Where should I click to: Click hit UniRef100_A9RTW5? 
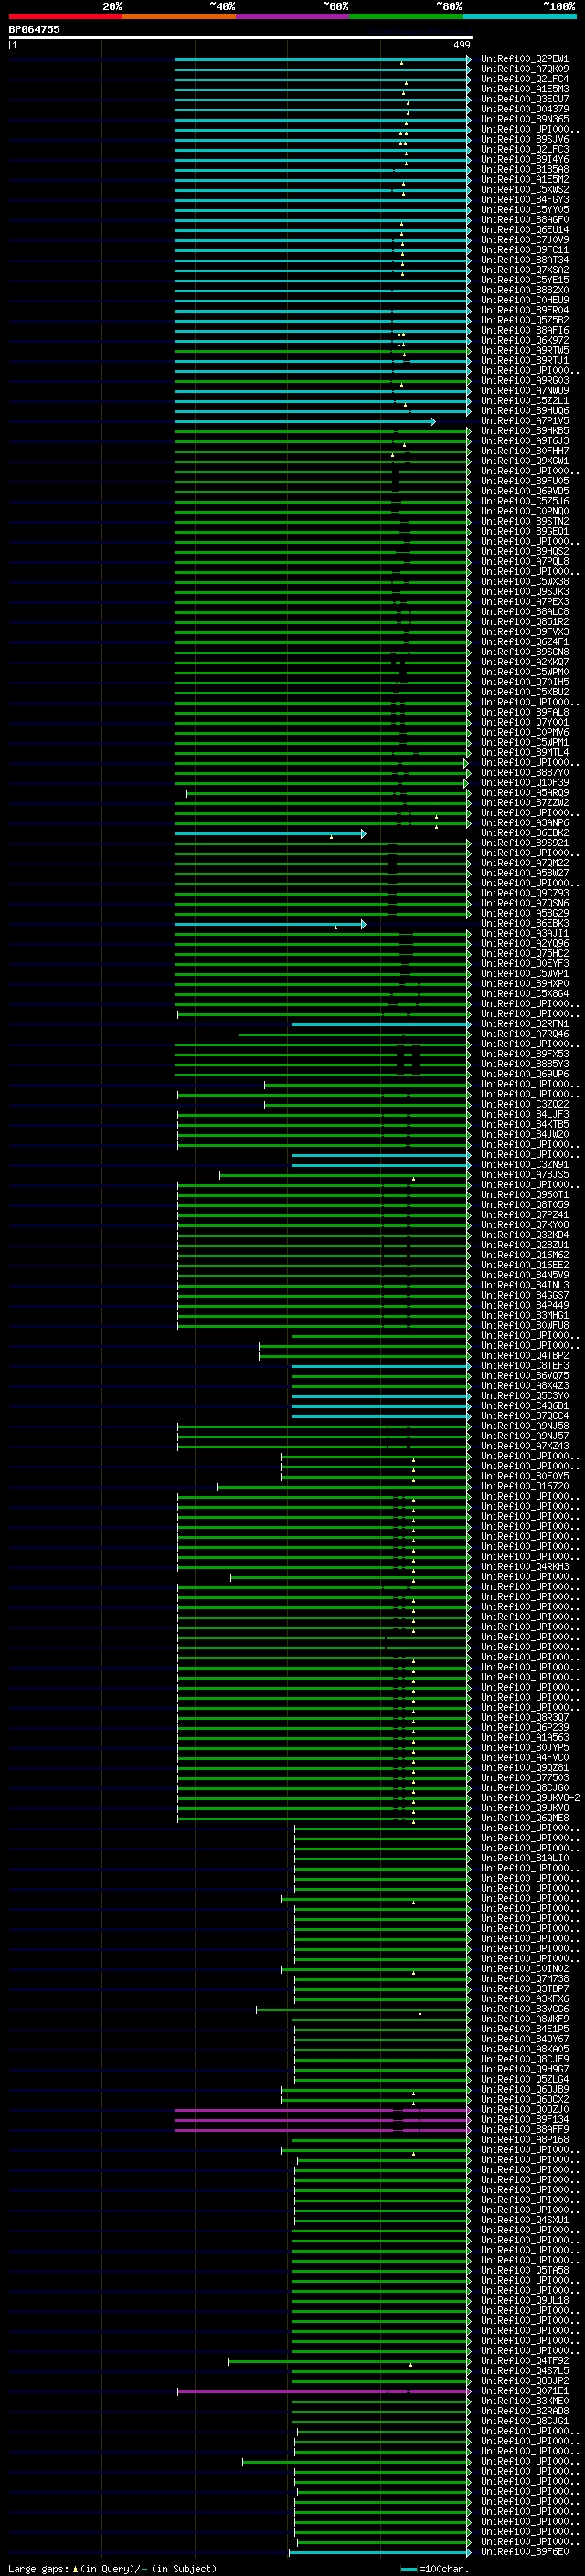click(x=524, y=350)
